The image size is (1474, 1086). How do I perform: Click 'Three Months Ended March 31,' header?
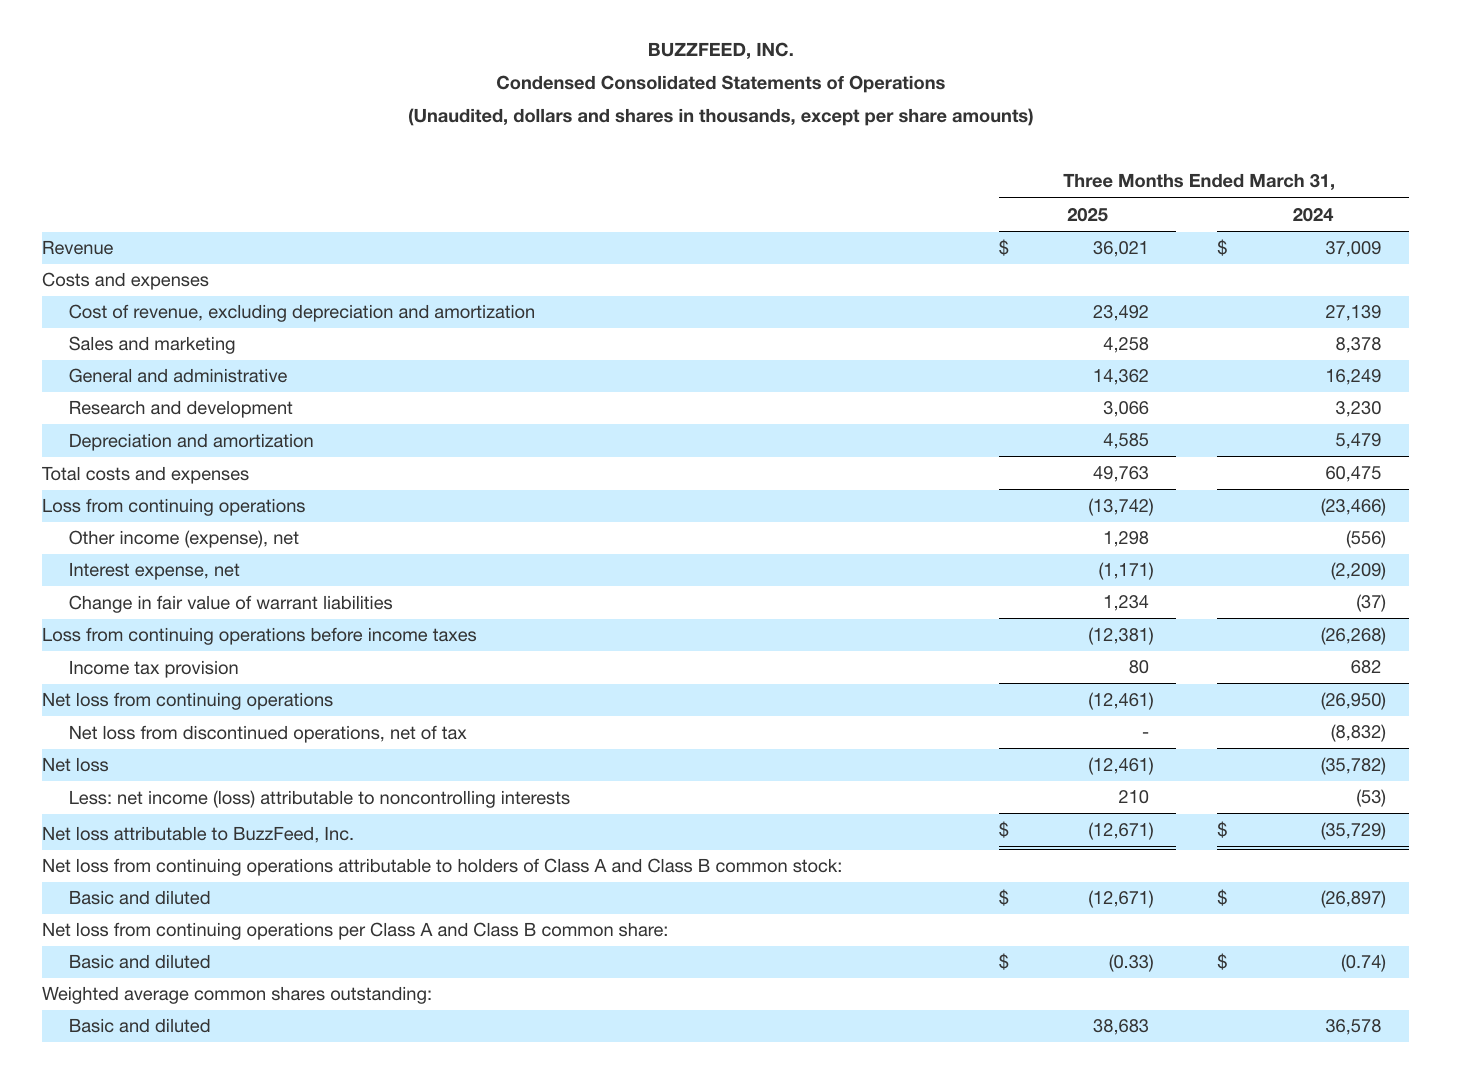1199,181
